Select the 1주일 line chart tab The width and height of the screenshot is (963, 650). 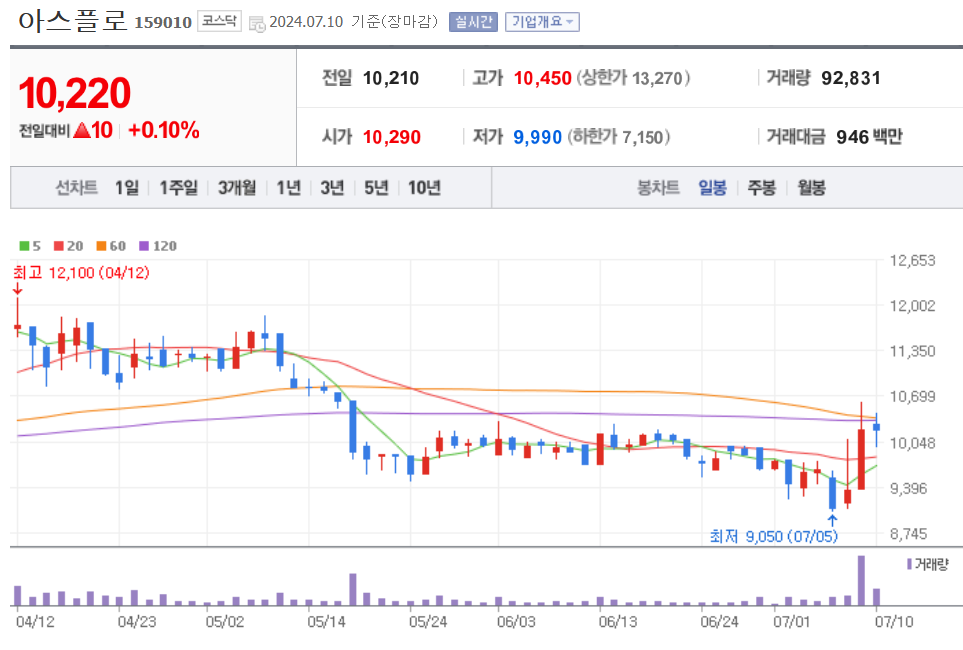pyautogui.click(x=179, y=187)
